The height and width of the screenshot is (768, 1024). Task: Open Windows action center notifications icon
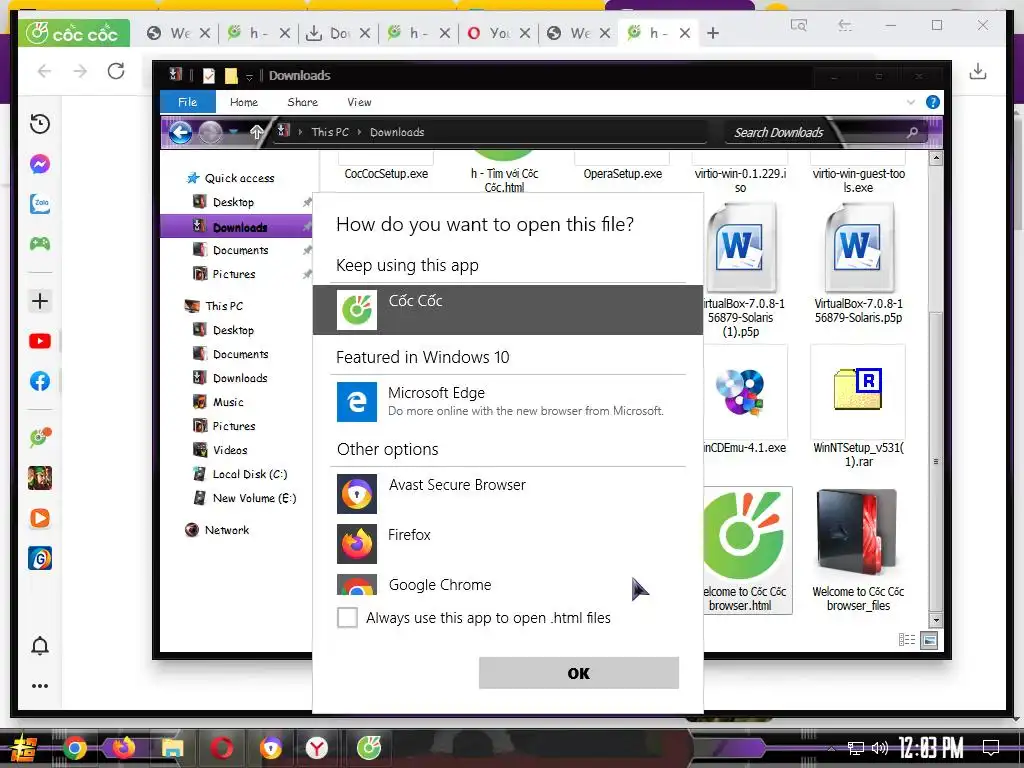991,747
